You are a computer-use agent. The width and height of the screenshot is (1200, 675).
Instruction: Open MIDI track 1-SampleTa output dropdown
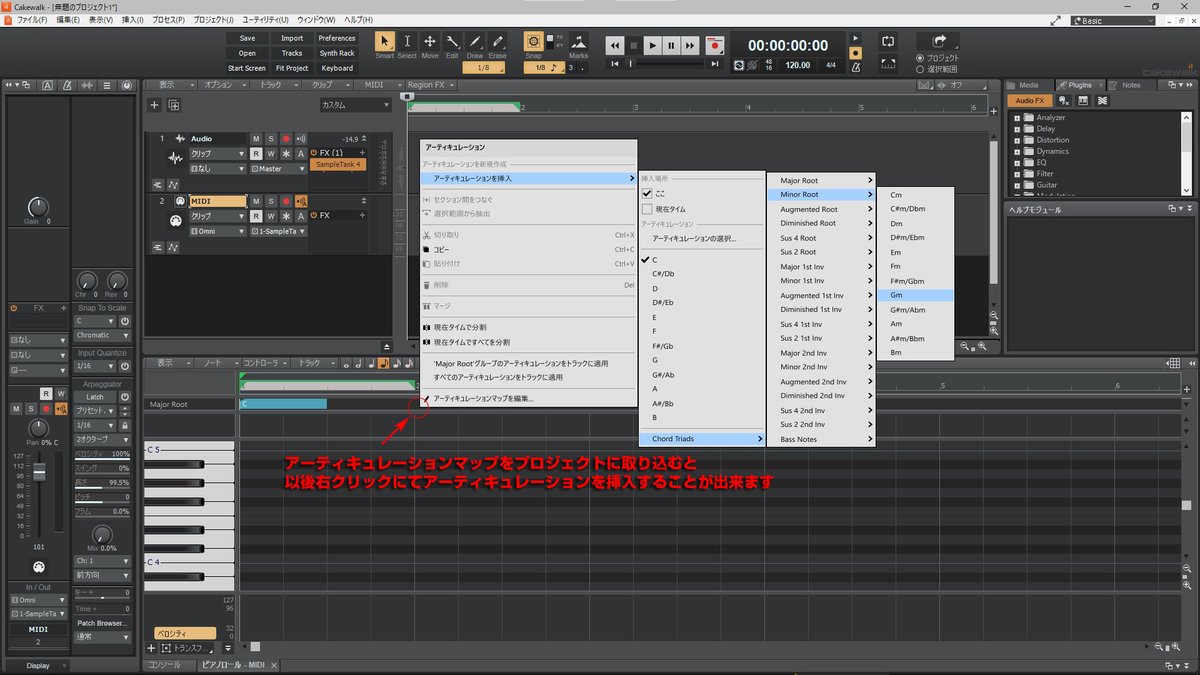279,231
